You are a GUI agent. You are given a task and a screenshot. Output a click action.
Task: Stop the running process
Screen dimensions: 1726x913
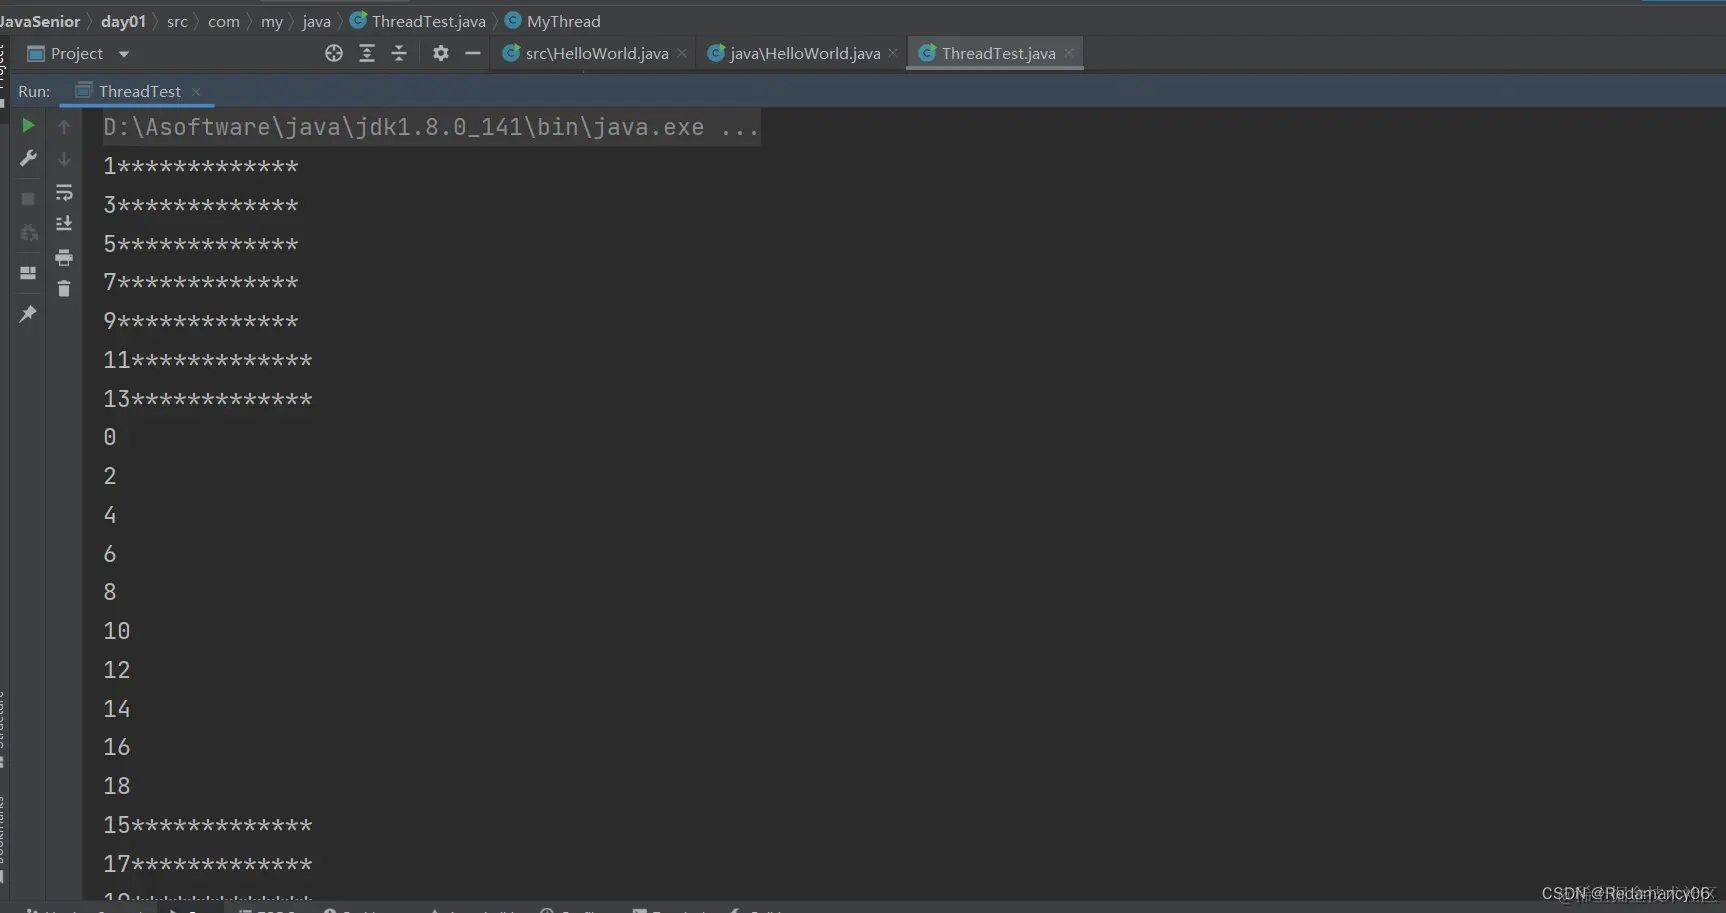click(x=28, y=198)
